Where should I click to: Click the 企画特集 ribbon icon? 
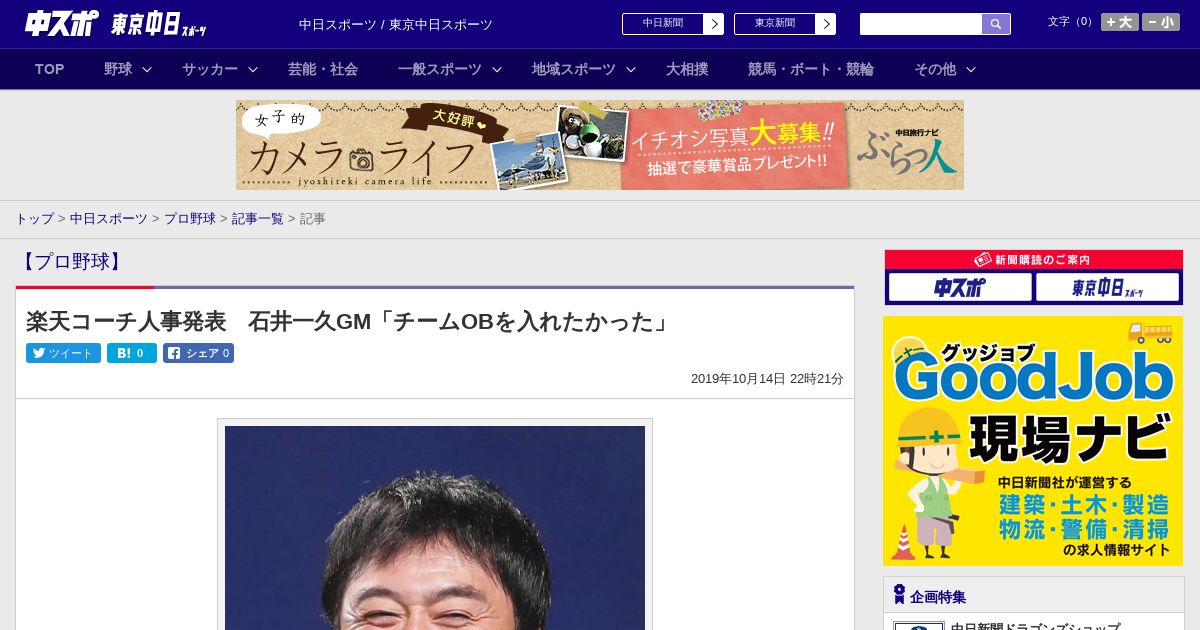click(899, 595)
